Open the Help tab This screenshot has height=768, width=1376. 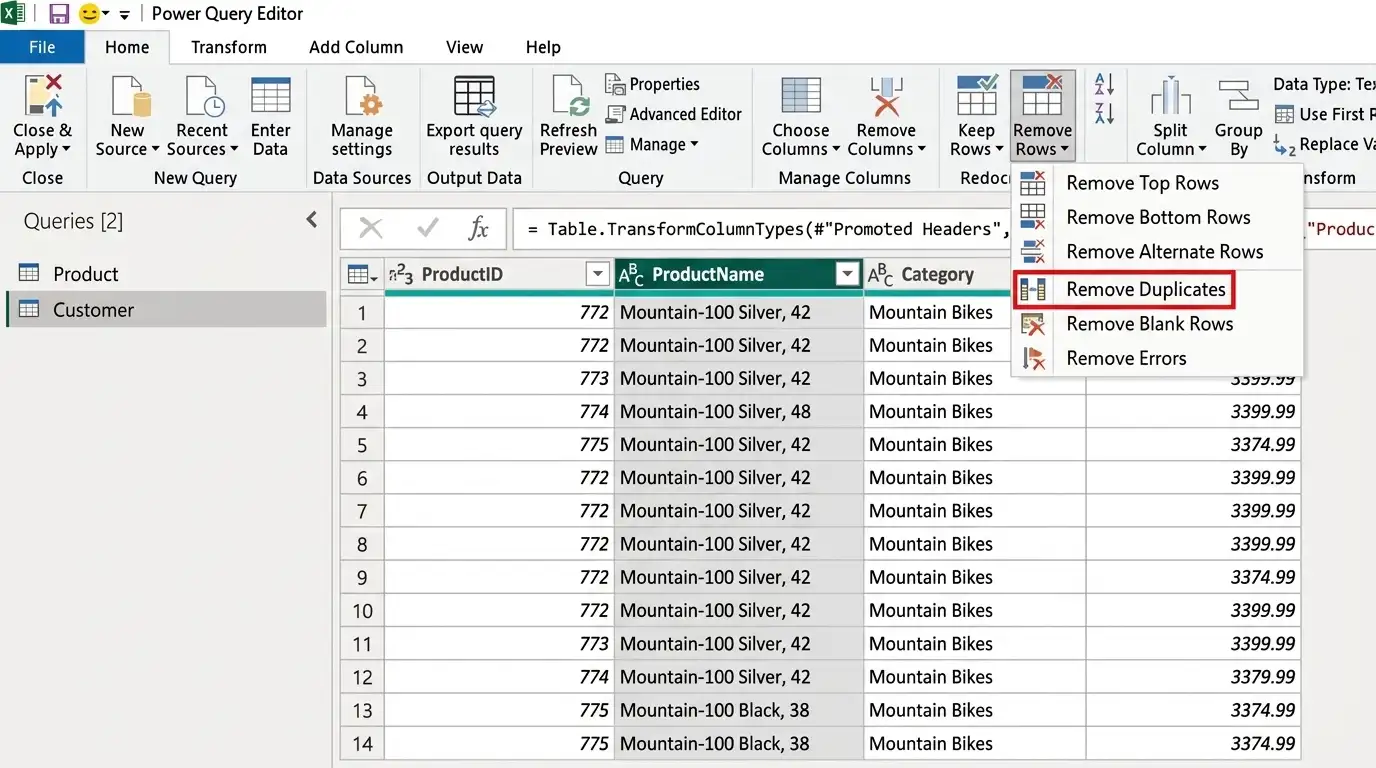pyautogui.click(x=543, y=47)
